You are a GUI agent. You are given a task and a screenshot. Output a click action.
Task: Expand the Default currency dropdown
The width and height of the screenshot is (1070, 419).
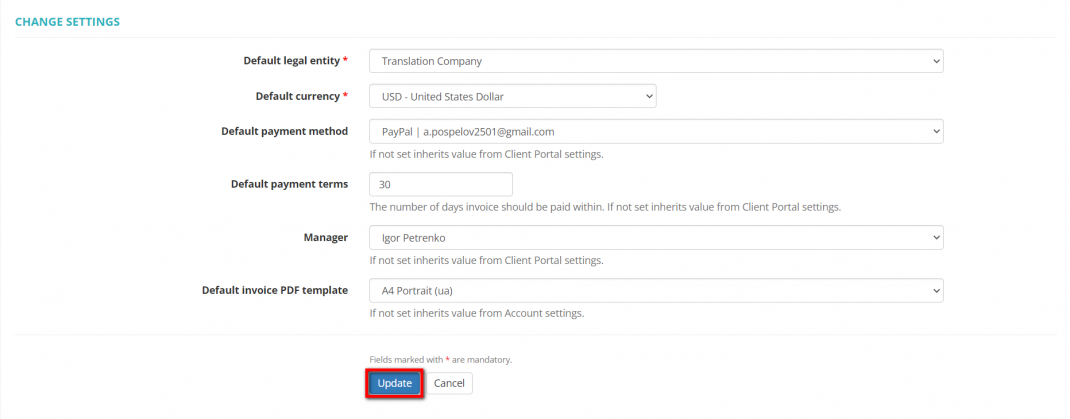(x=512, y=96)
